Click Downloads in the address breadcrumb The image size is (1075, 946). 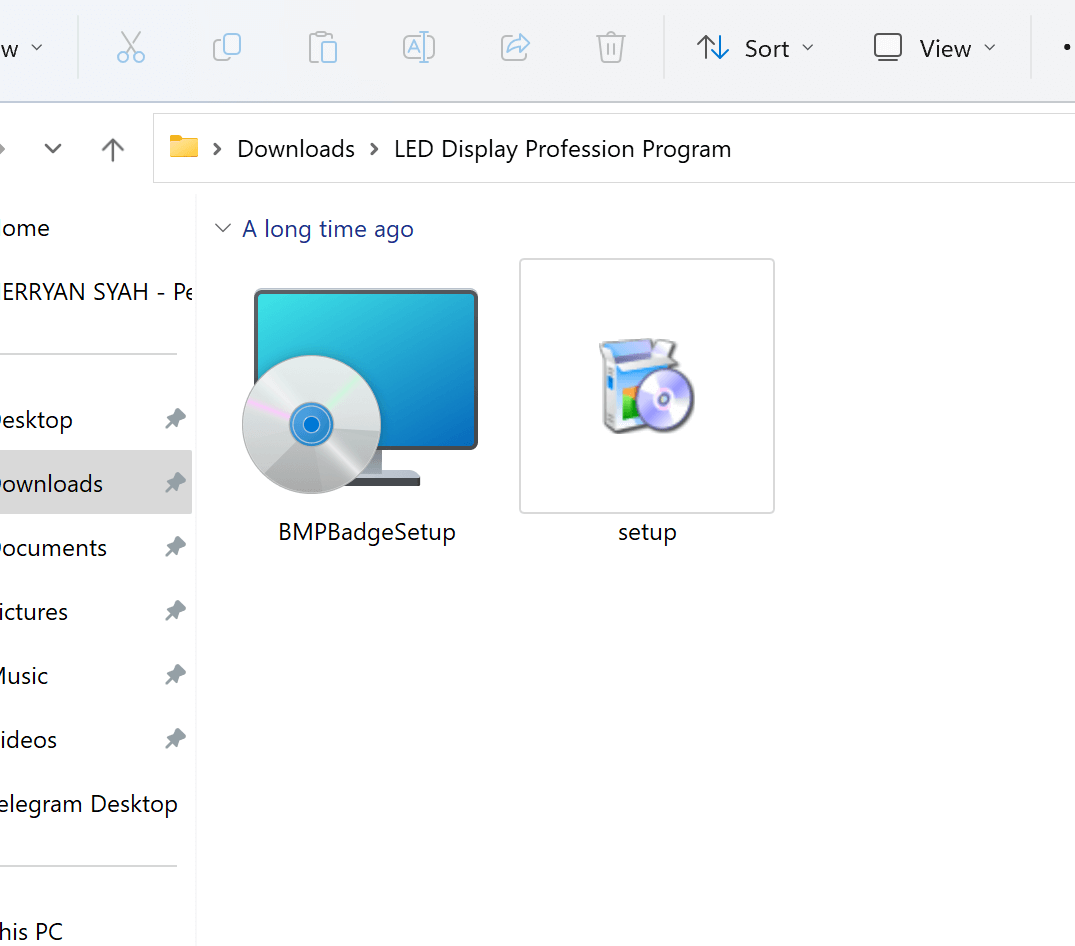296,149
